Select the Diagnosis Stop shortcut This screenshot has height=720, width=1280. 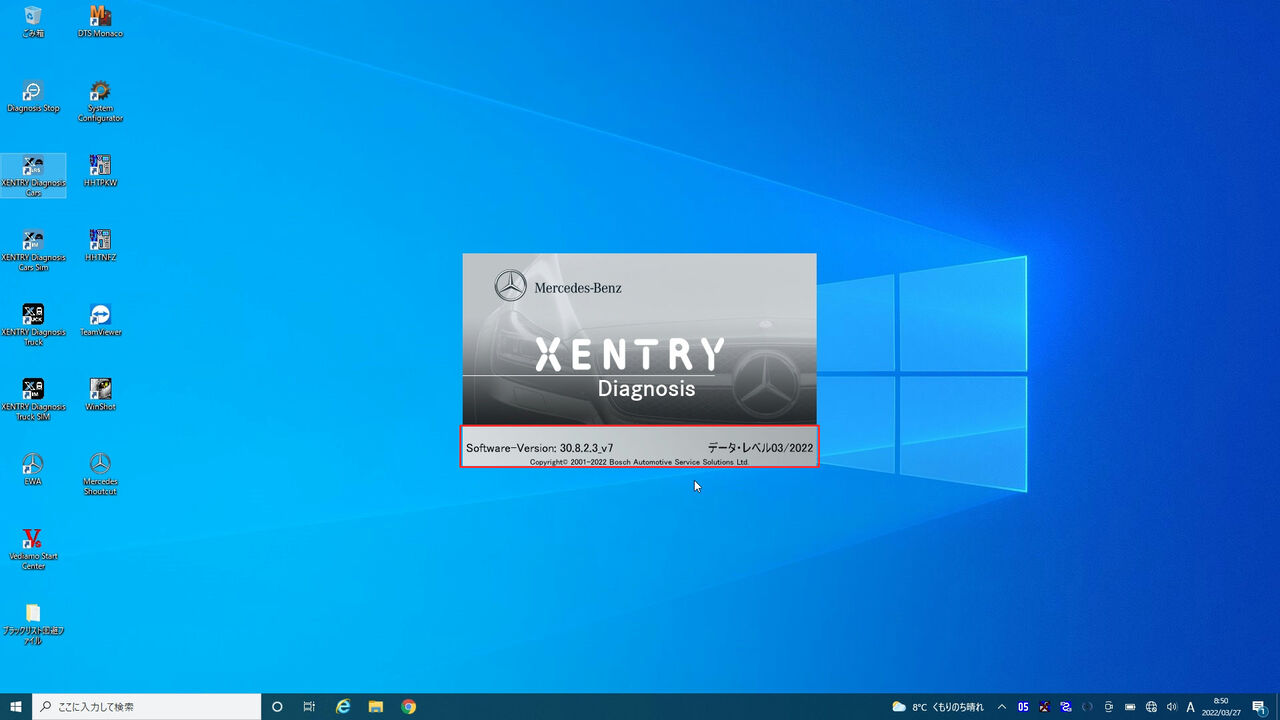coord(33,96)
